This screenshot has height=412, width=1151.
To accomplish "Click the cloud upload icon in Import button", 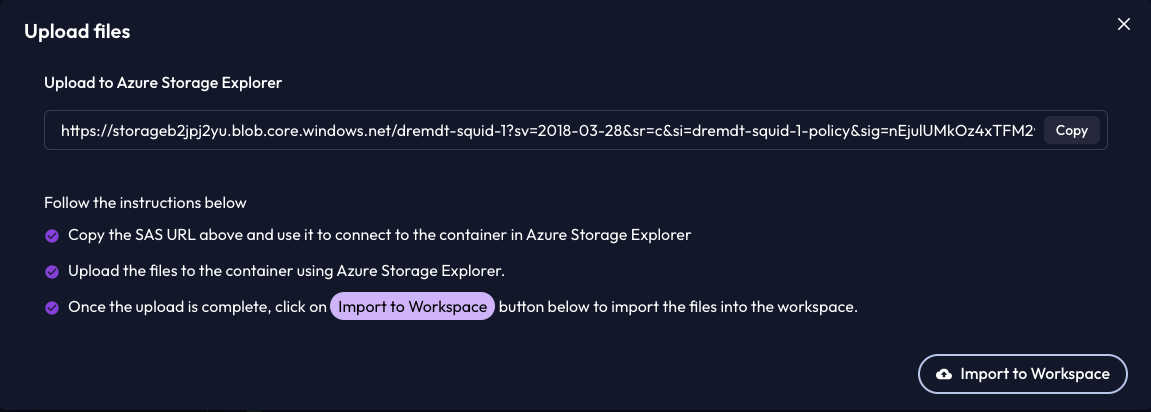I will click(944, 375).
